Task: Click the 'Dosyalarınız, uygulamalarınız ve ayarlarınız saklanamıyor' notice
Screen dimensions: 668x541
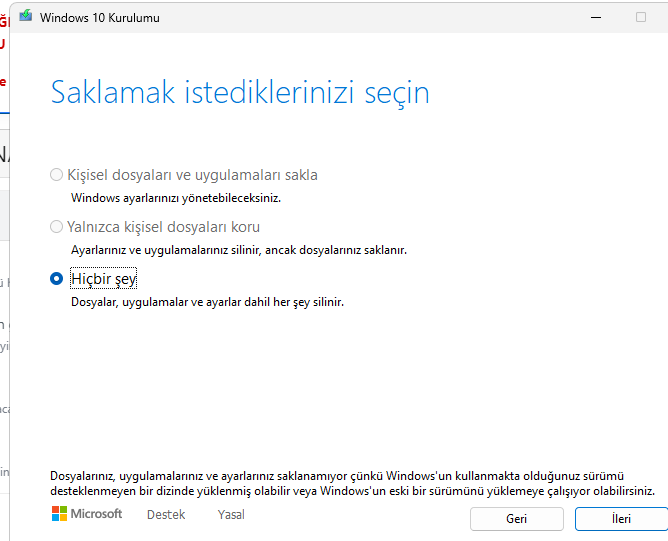Action: click(x=352, y=483)
